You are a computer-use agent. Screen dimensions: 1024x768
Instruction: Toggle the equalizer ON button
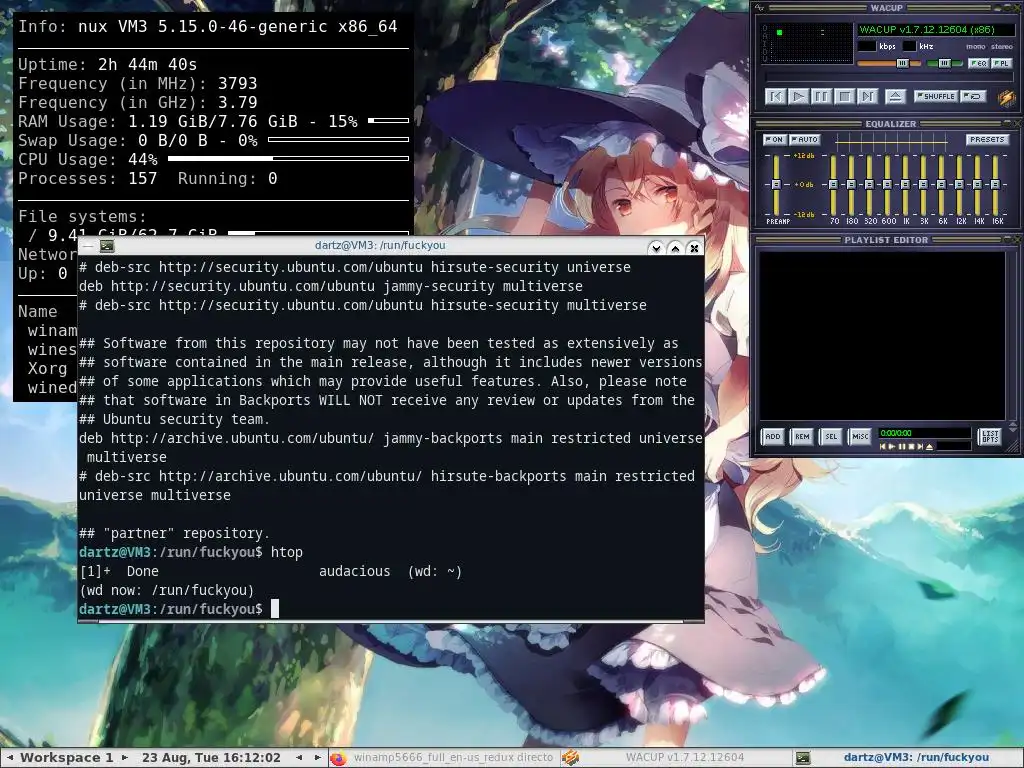point(774,139)
